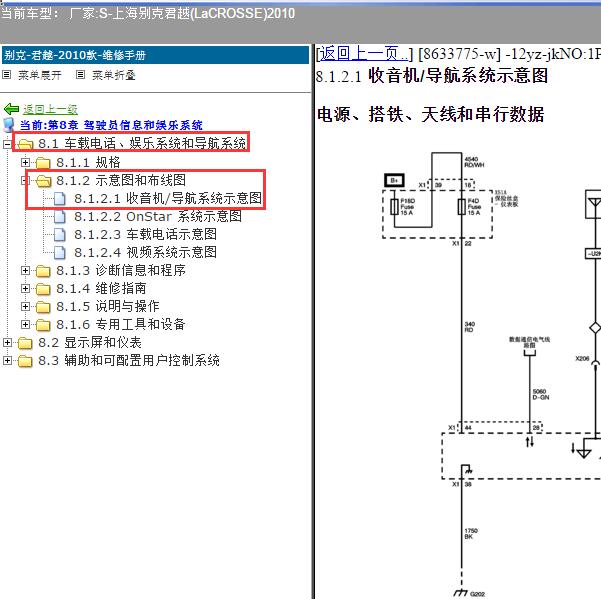This screenshot has height=599, width=601.
Task: Select the 8.1.4 维修指南 entry
Action: (x=101, y=289)
